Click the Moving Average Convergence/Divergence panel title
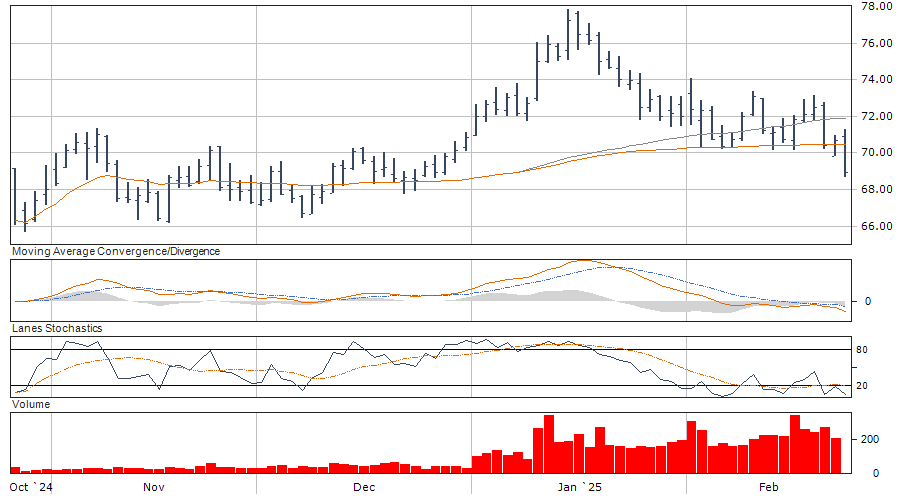The image size is (900, 500). (x=115, y=252)
